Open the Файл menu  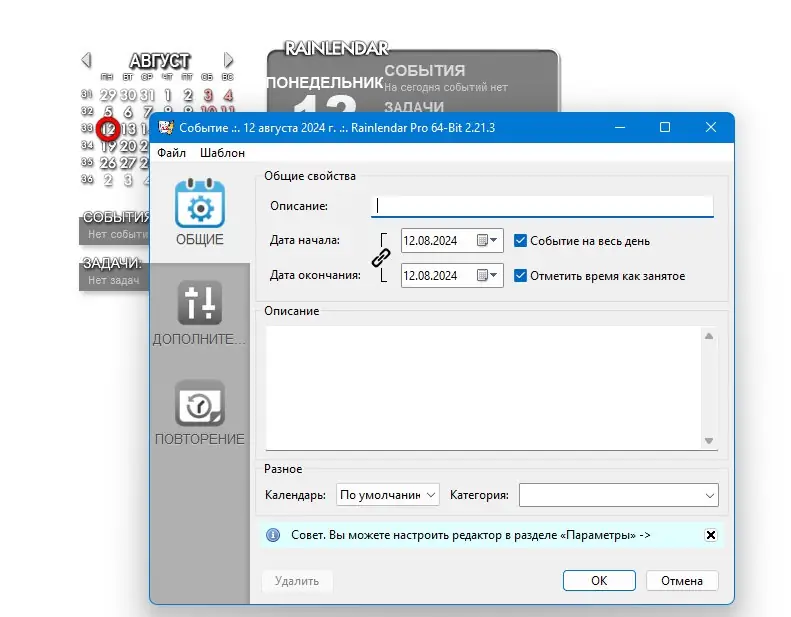click(x=171, y=153)
